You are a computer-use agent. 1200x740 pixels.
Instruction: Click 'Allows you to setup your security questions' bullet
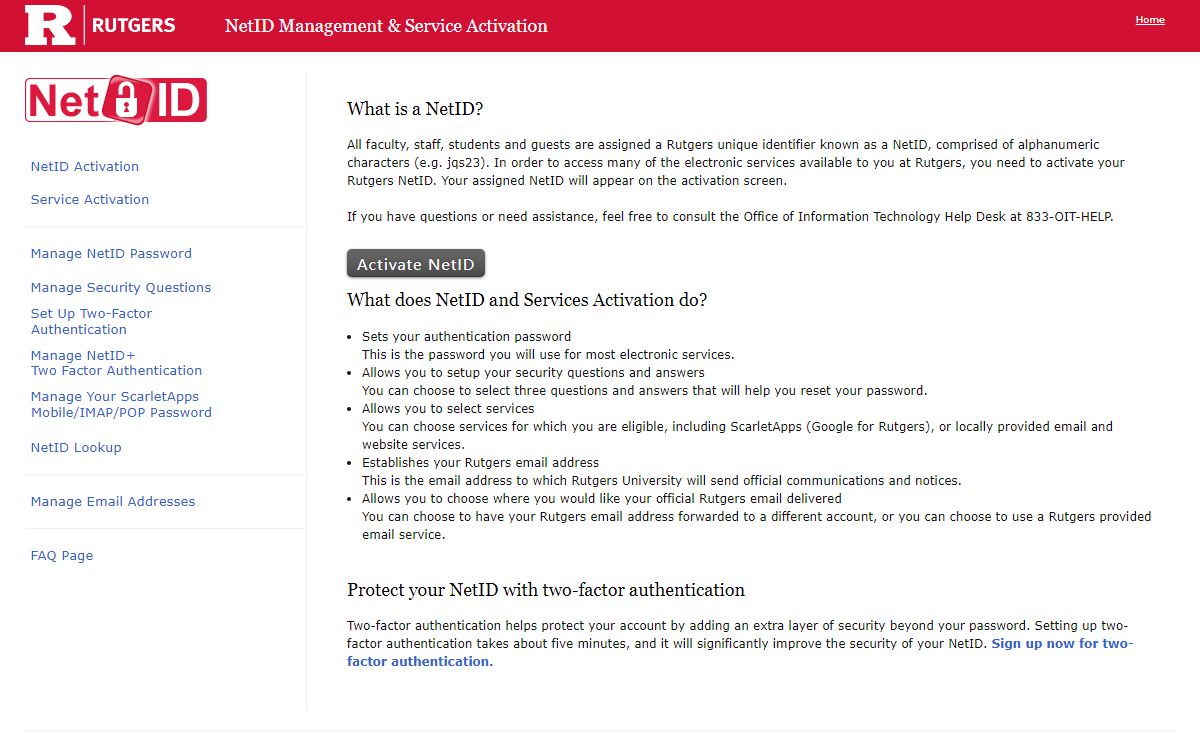pos(533,373)
